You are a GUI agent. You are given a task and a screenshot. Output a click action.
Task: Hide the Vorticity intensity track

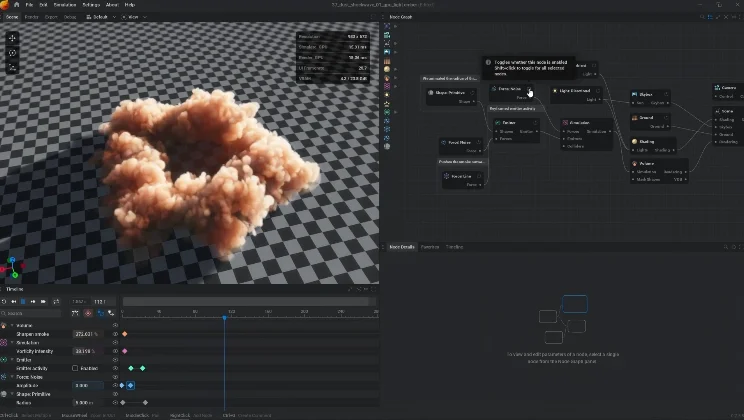point(115,351)
